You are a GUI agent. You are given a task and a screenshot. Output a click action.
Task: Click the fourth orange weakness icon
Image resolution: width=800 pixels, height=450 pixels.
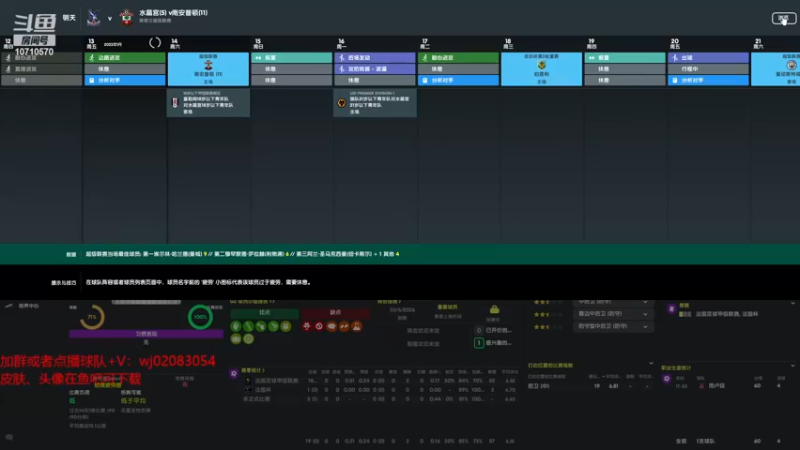344,326
